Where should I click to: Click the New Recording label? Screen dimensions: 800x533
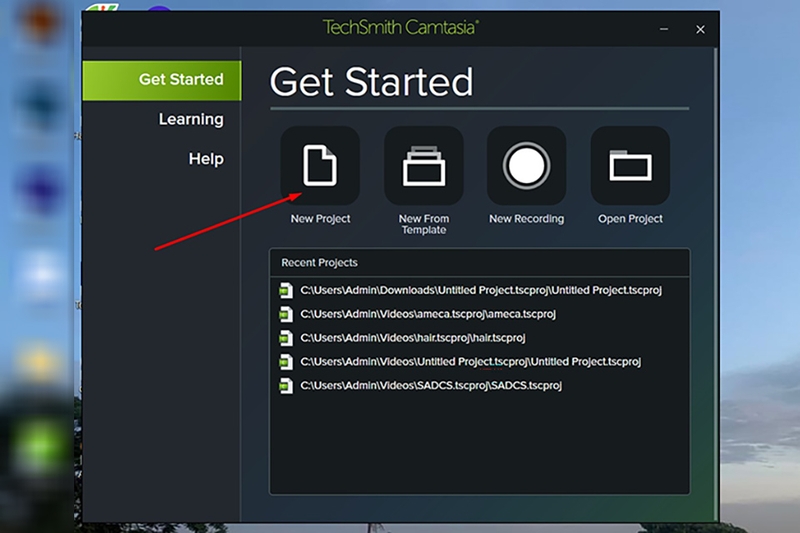pos(527,219)
